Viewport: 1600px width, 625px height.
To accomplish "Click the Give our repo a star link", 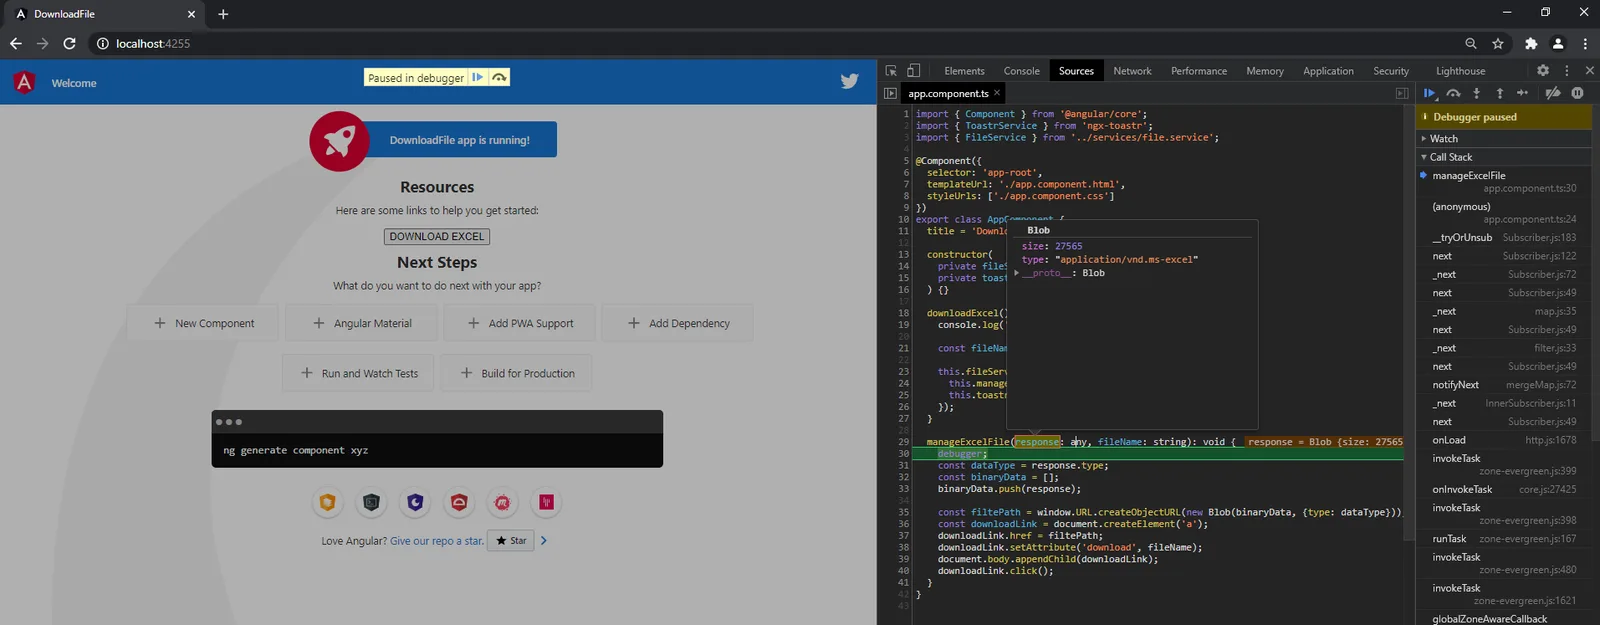I will [x=436, y=541].
